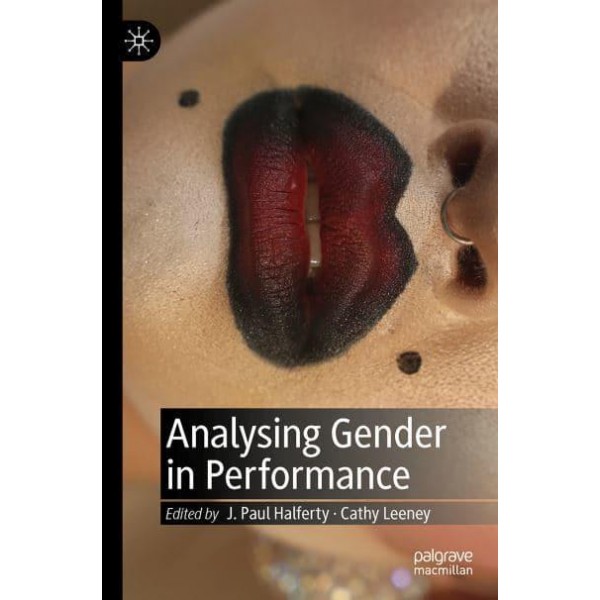
Task: Click the black beauty mark below the lips
Action: pos(409,362)
